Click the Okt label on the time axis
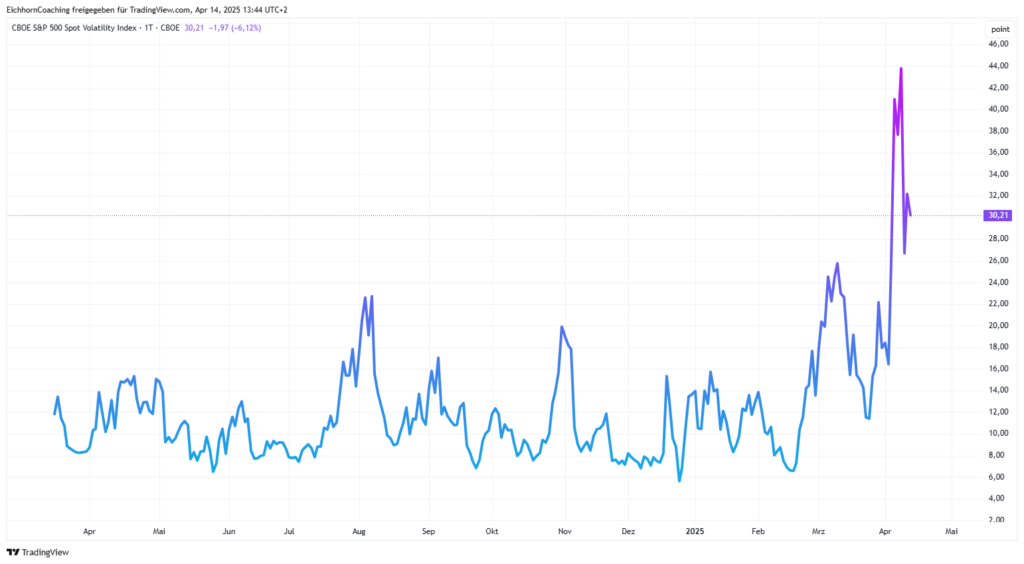 [x=492, y=531]
